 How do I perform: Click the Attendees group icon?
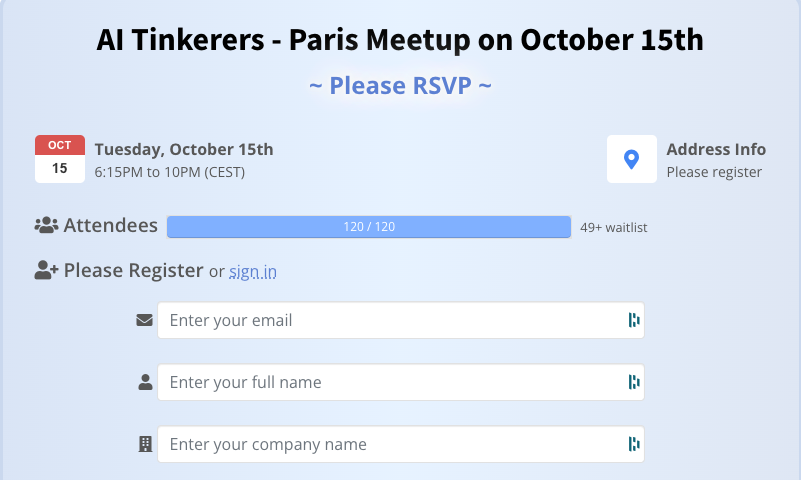46,226
